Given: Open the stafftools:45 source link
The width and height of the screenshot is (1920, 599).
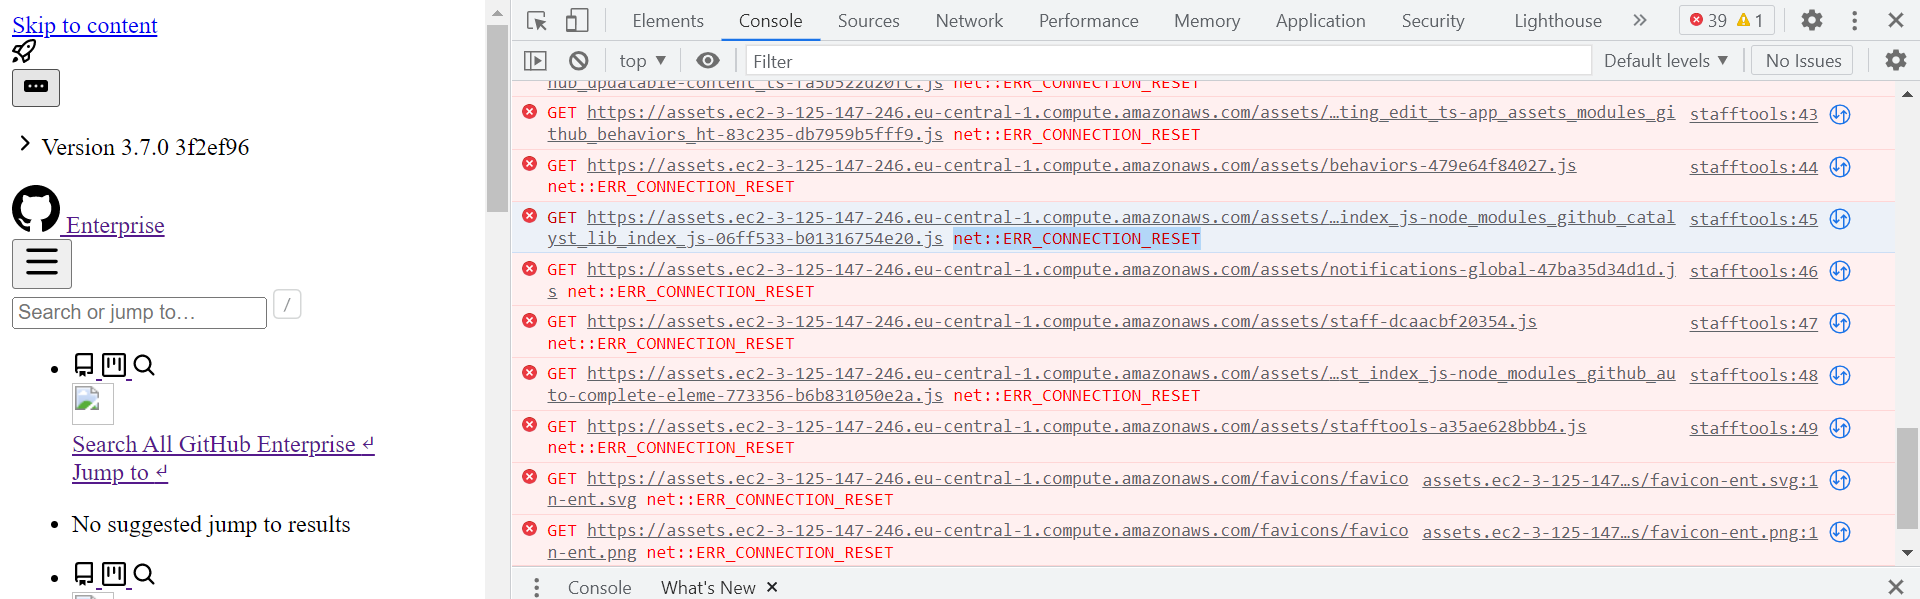Looking at the screenshot, I should (1753, 218).
